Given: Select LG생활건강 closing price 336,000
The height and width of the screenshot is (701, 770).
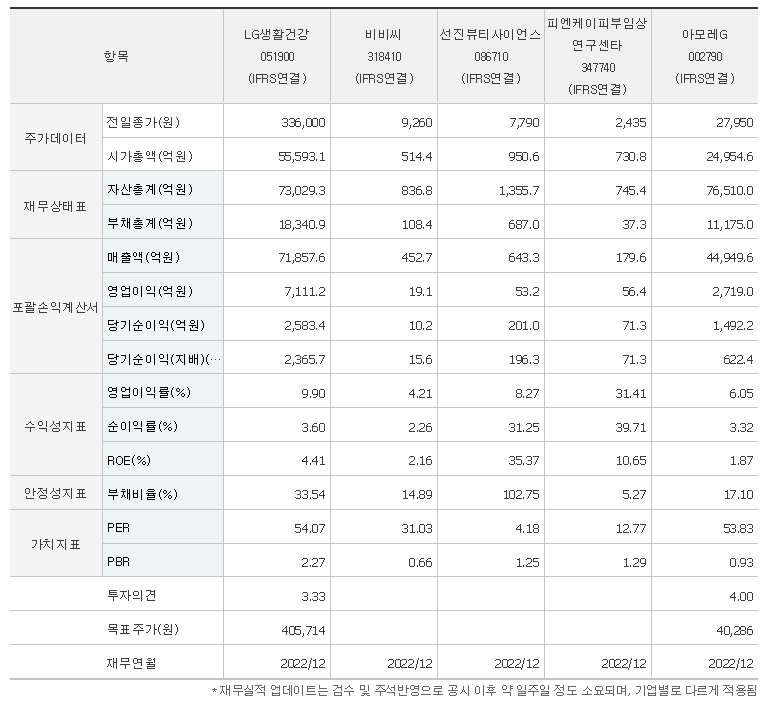Looking at the screenshot, I should point(303,122).
